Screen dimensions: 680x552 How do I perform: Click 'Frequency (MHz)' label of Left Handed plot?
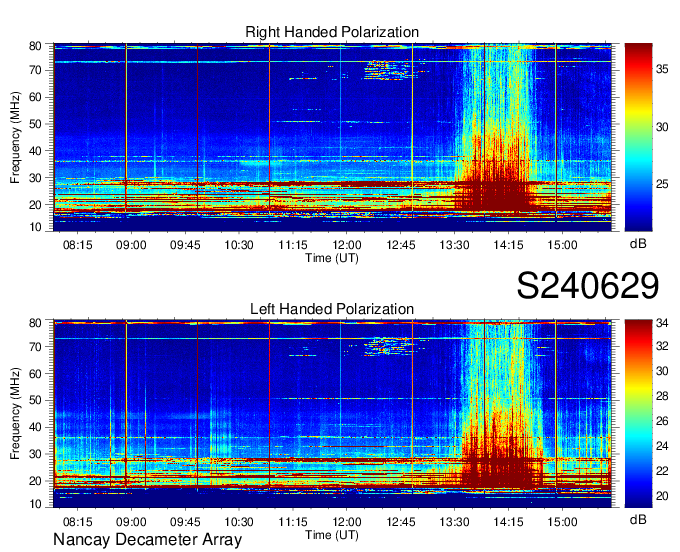coord(15,414)
